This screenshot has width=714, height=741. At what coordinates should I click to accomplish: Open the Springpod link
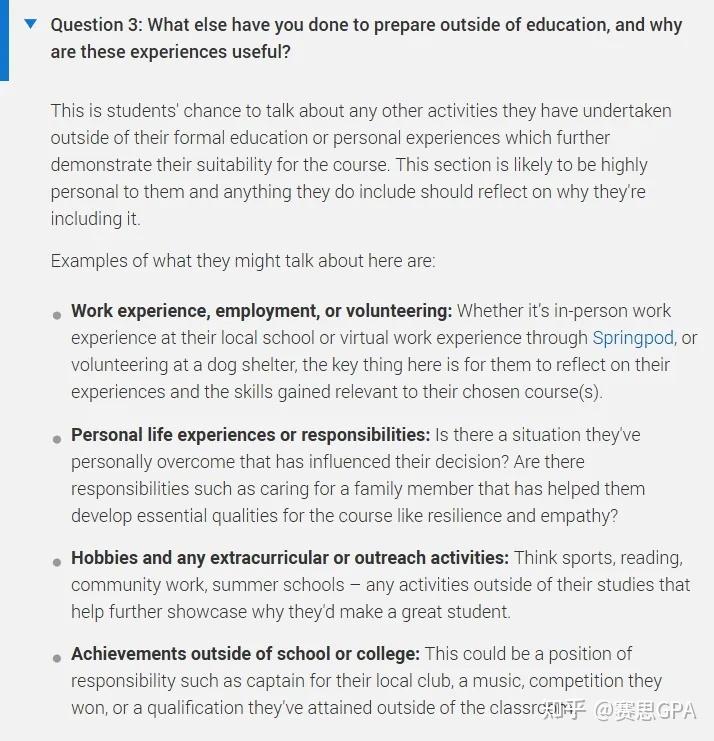tap(633, 338)
